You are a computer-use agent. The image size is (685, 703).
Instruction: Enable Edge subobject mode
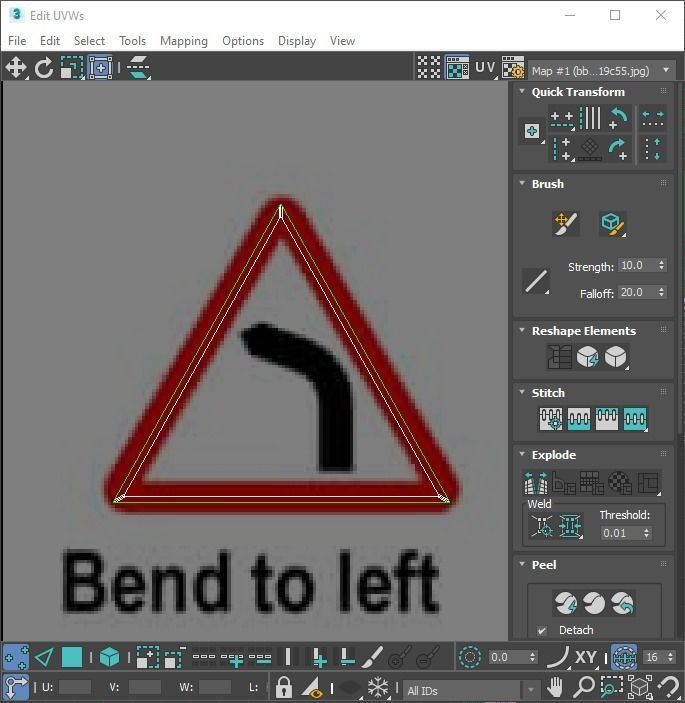pos(44,657)
